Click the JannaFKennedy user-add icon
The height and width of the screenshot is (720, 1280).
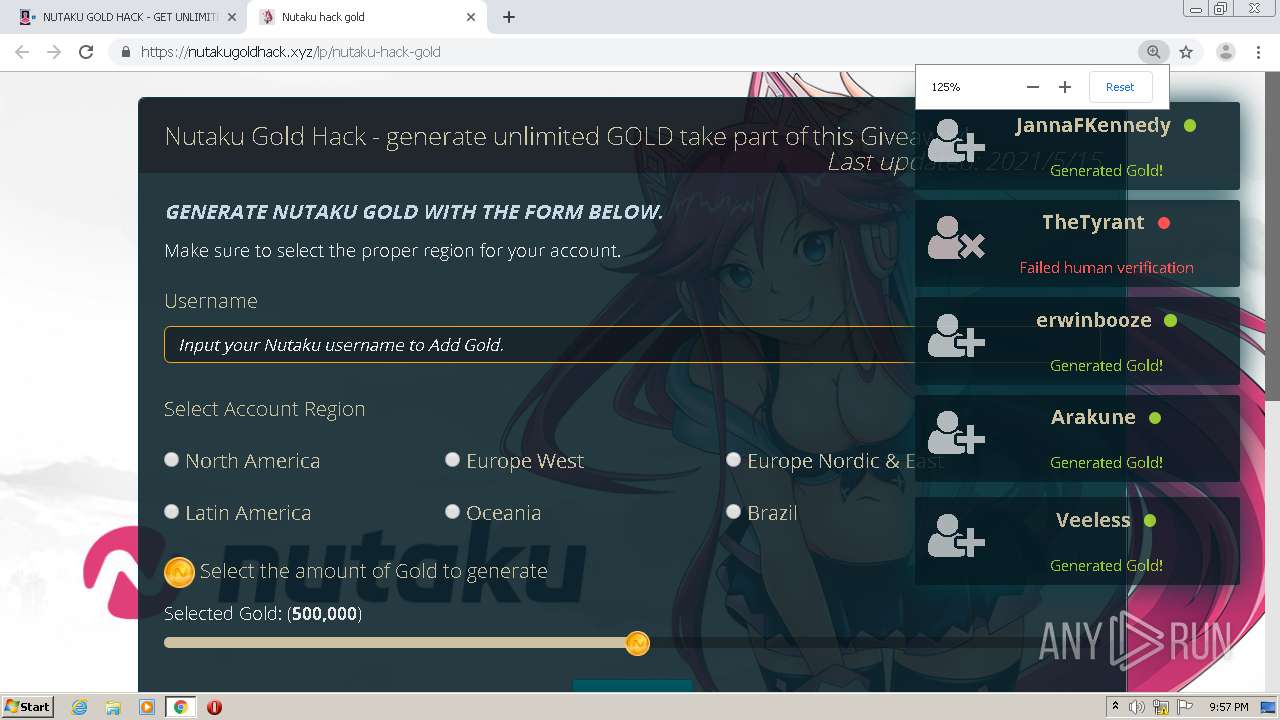pyautogui.click(x=956, y=142)
